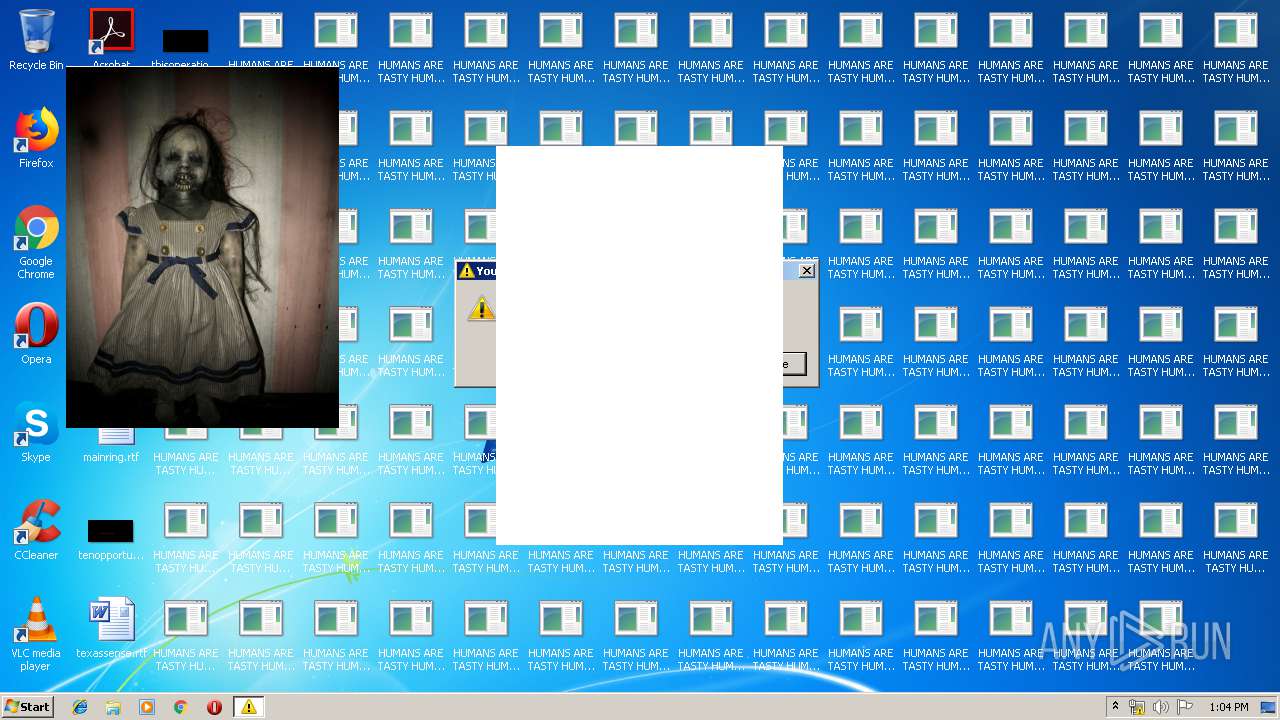Click the Show desktop button
Viewport: 1280px width, 720px height.
[1270, 707]
